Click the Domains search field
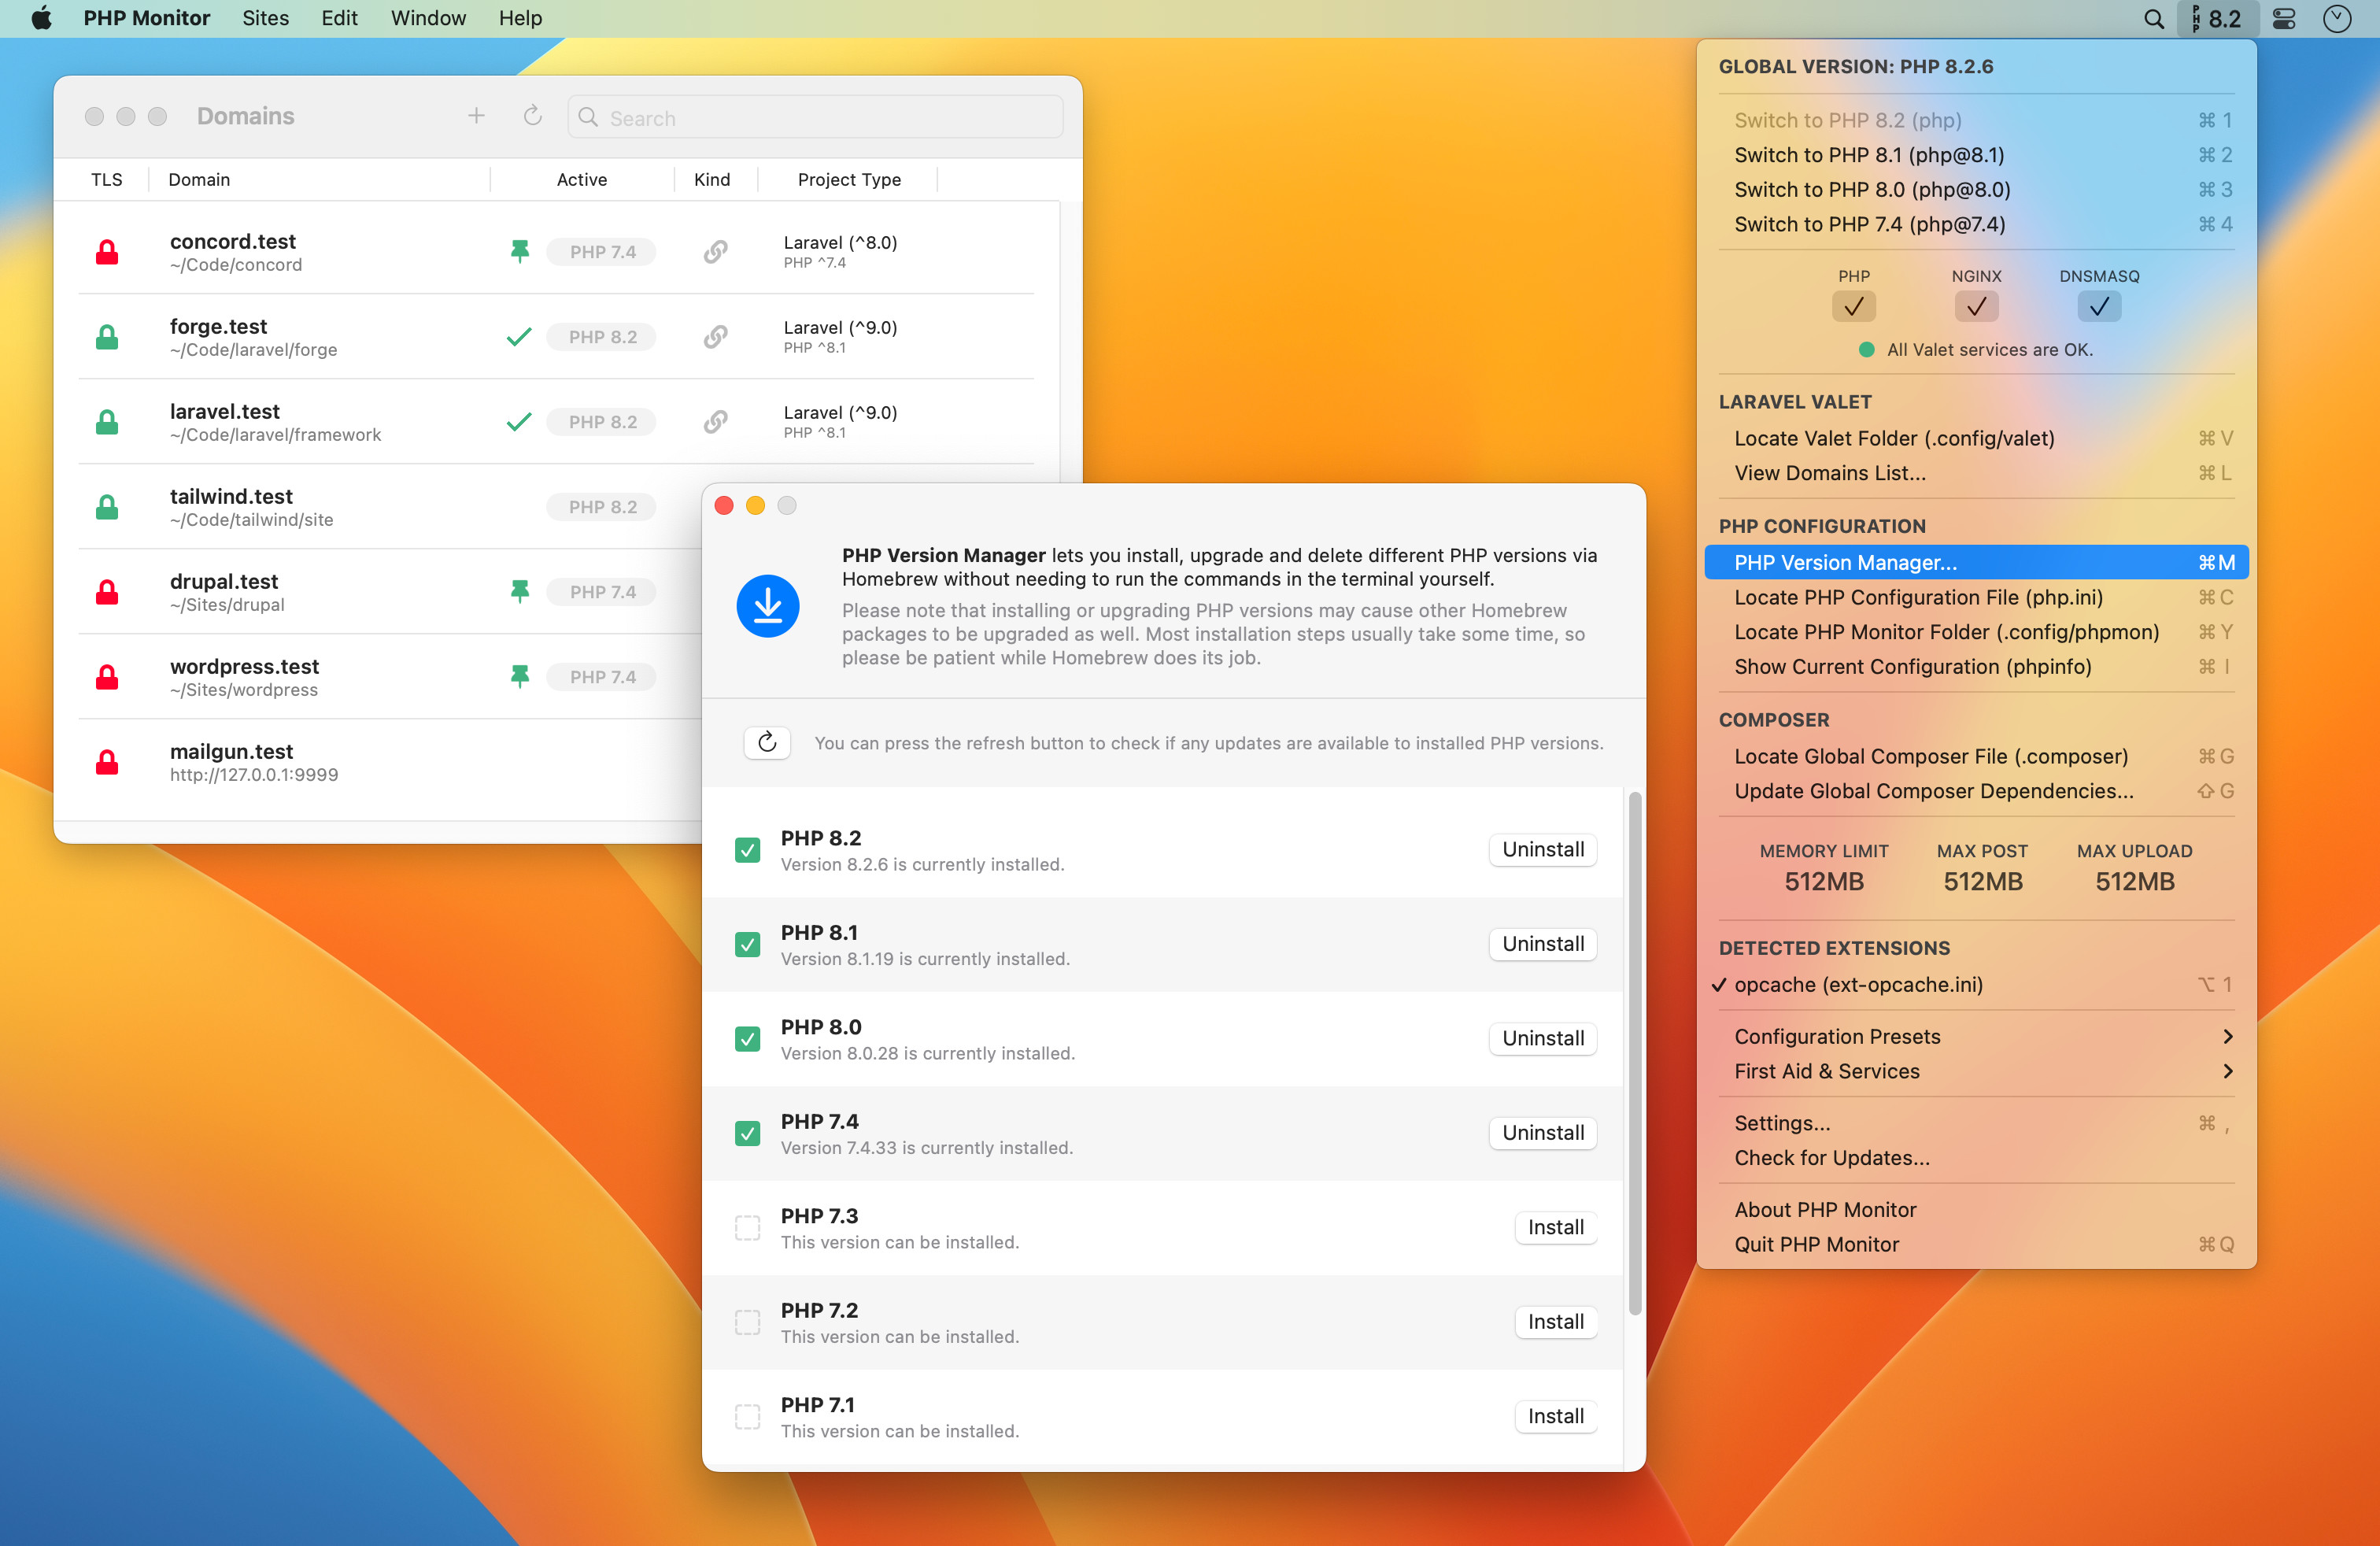The image size is (2380, 1546). [814, 117]
